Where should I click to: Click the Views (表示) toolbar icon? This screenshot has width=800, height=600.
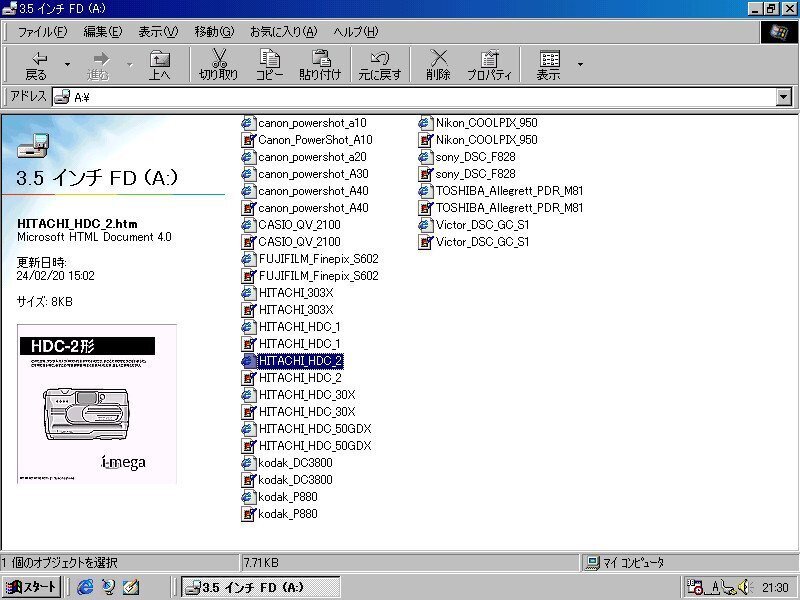[x=548, y=64]
